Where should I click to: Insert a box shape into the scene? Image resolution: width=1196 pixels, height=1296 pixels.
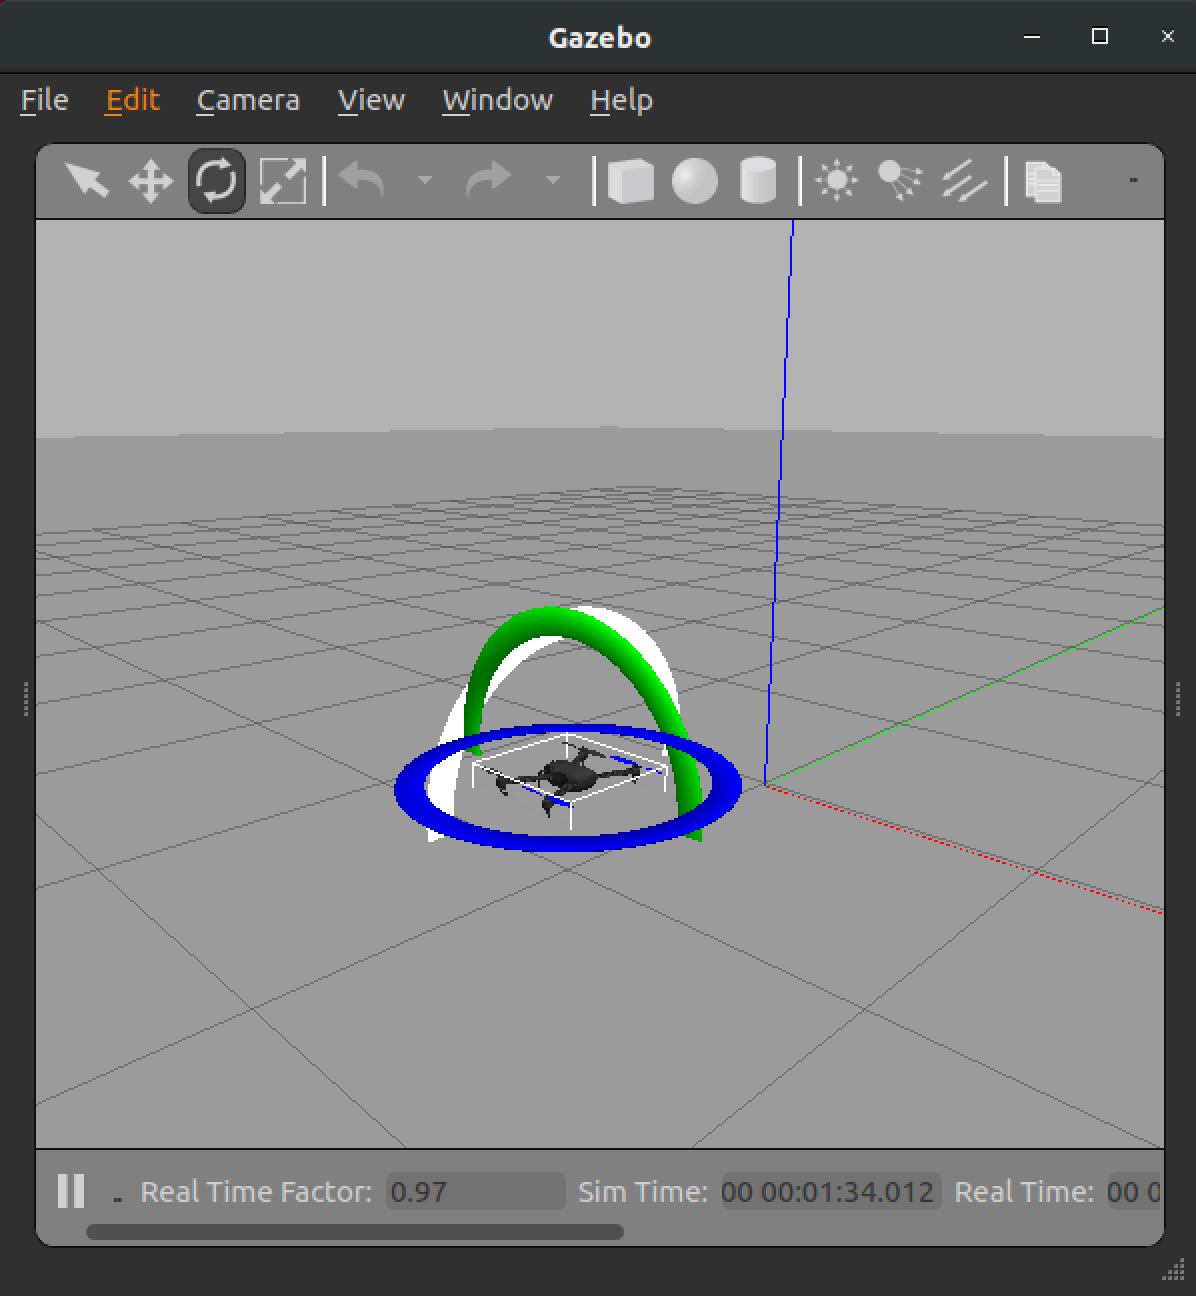[630, 181]
